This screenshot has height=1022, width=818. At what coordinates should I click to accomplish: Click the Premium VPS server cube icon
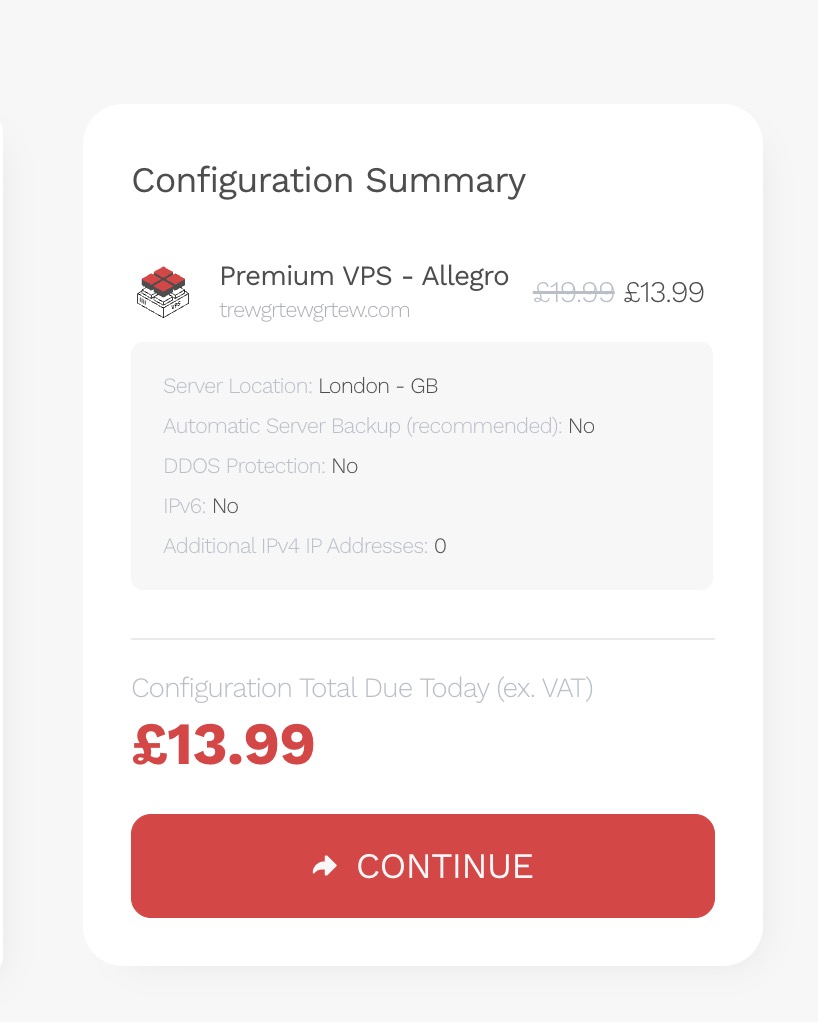coord(162,291)
